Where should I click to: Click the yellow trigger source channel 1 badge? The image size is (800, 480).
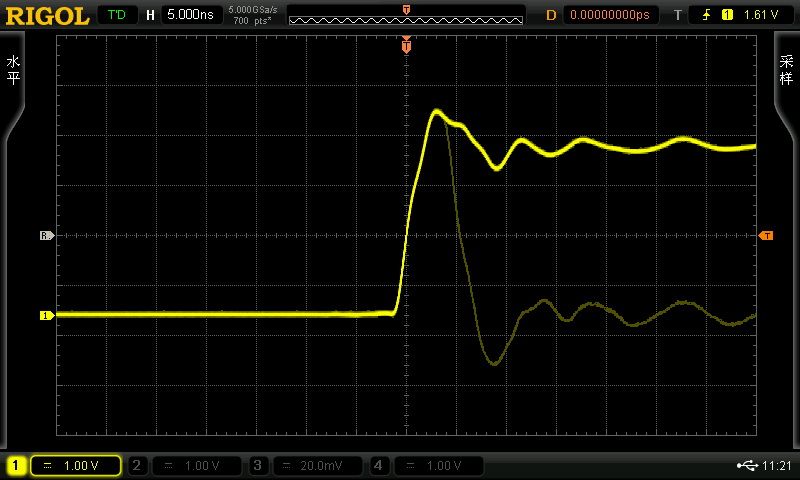click(727, 15)
